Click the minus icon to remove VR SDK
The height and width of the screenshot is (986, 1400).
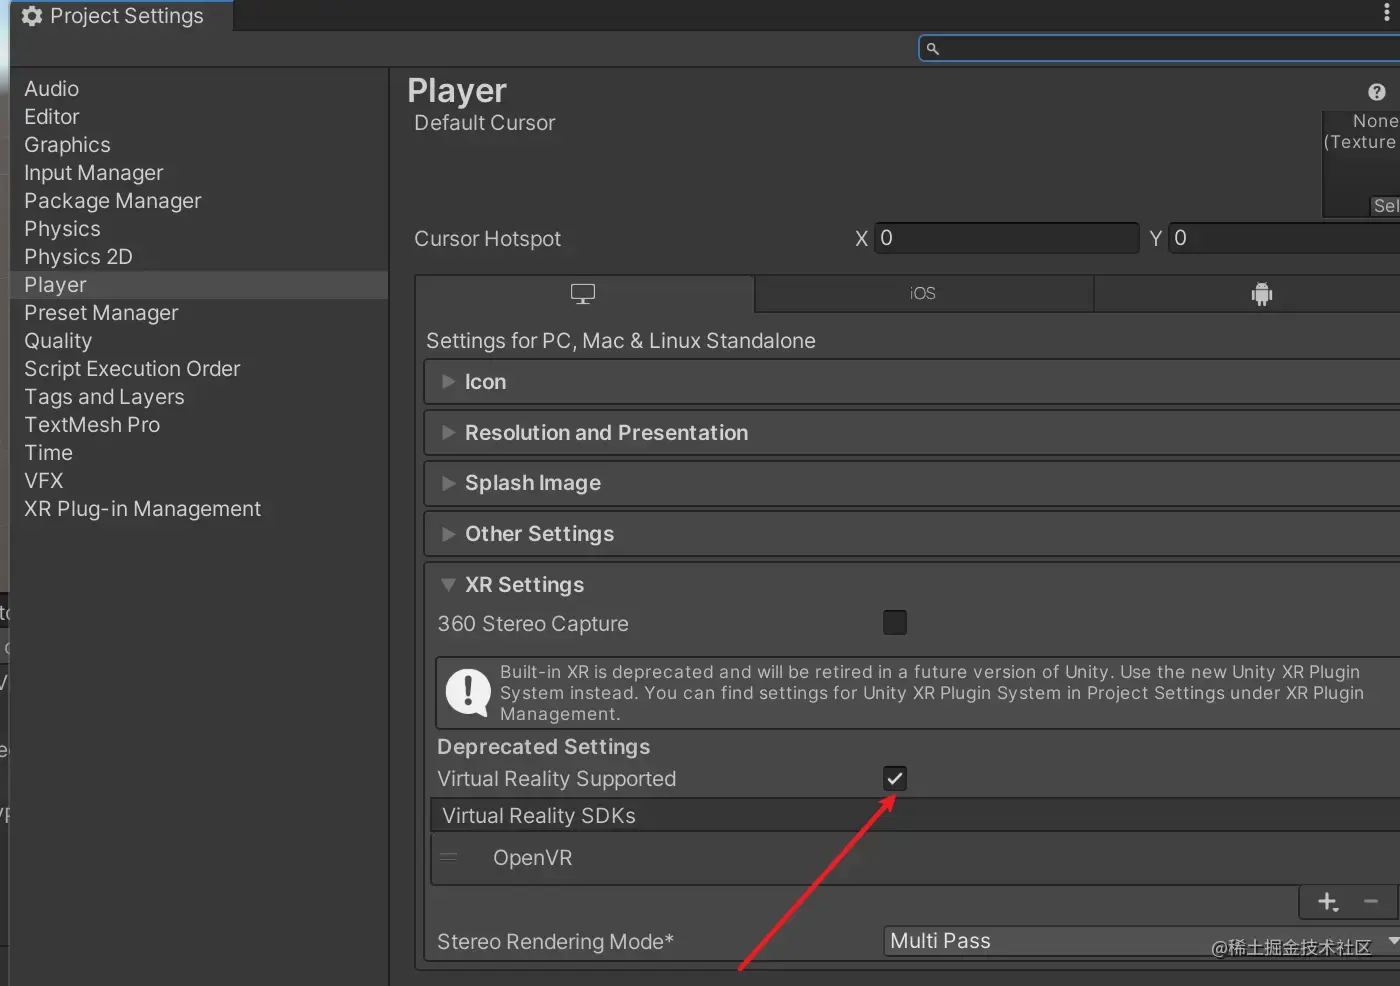(x=1371, y=902)
